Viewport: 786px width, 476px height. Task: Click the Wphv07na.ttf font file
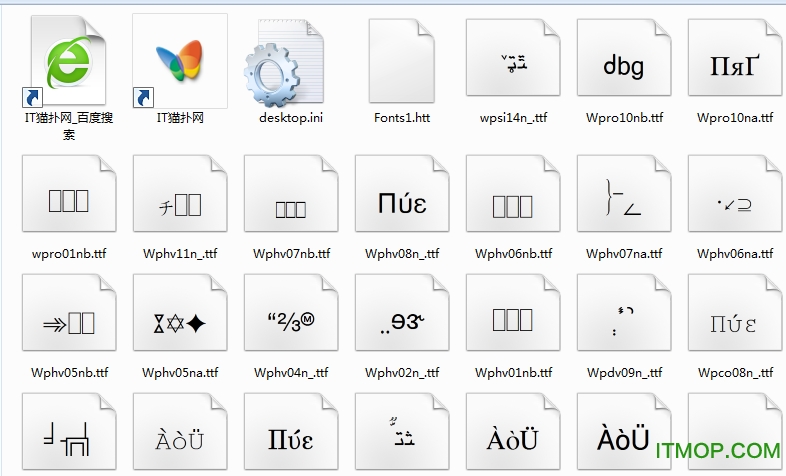pos(624,198)
